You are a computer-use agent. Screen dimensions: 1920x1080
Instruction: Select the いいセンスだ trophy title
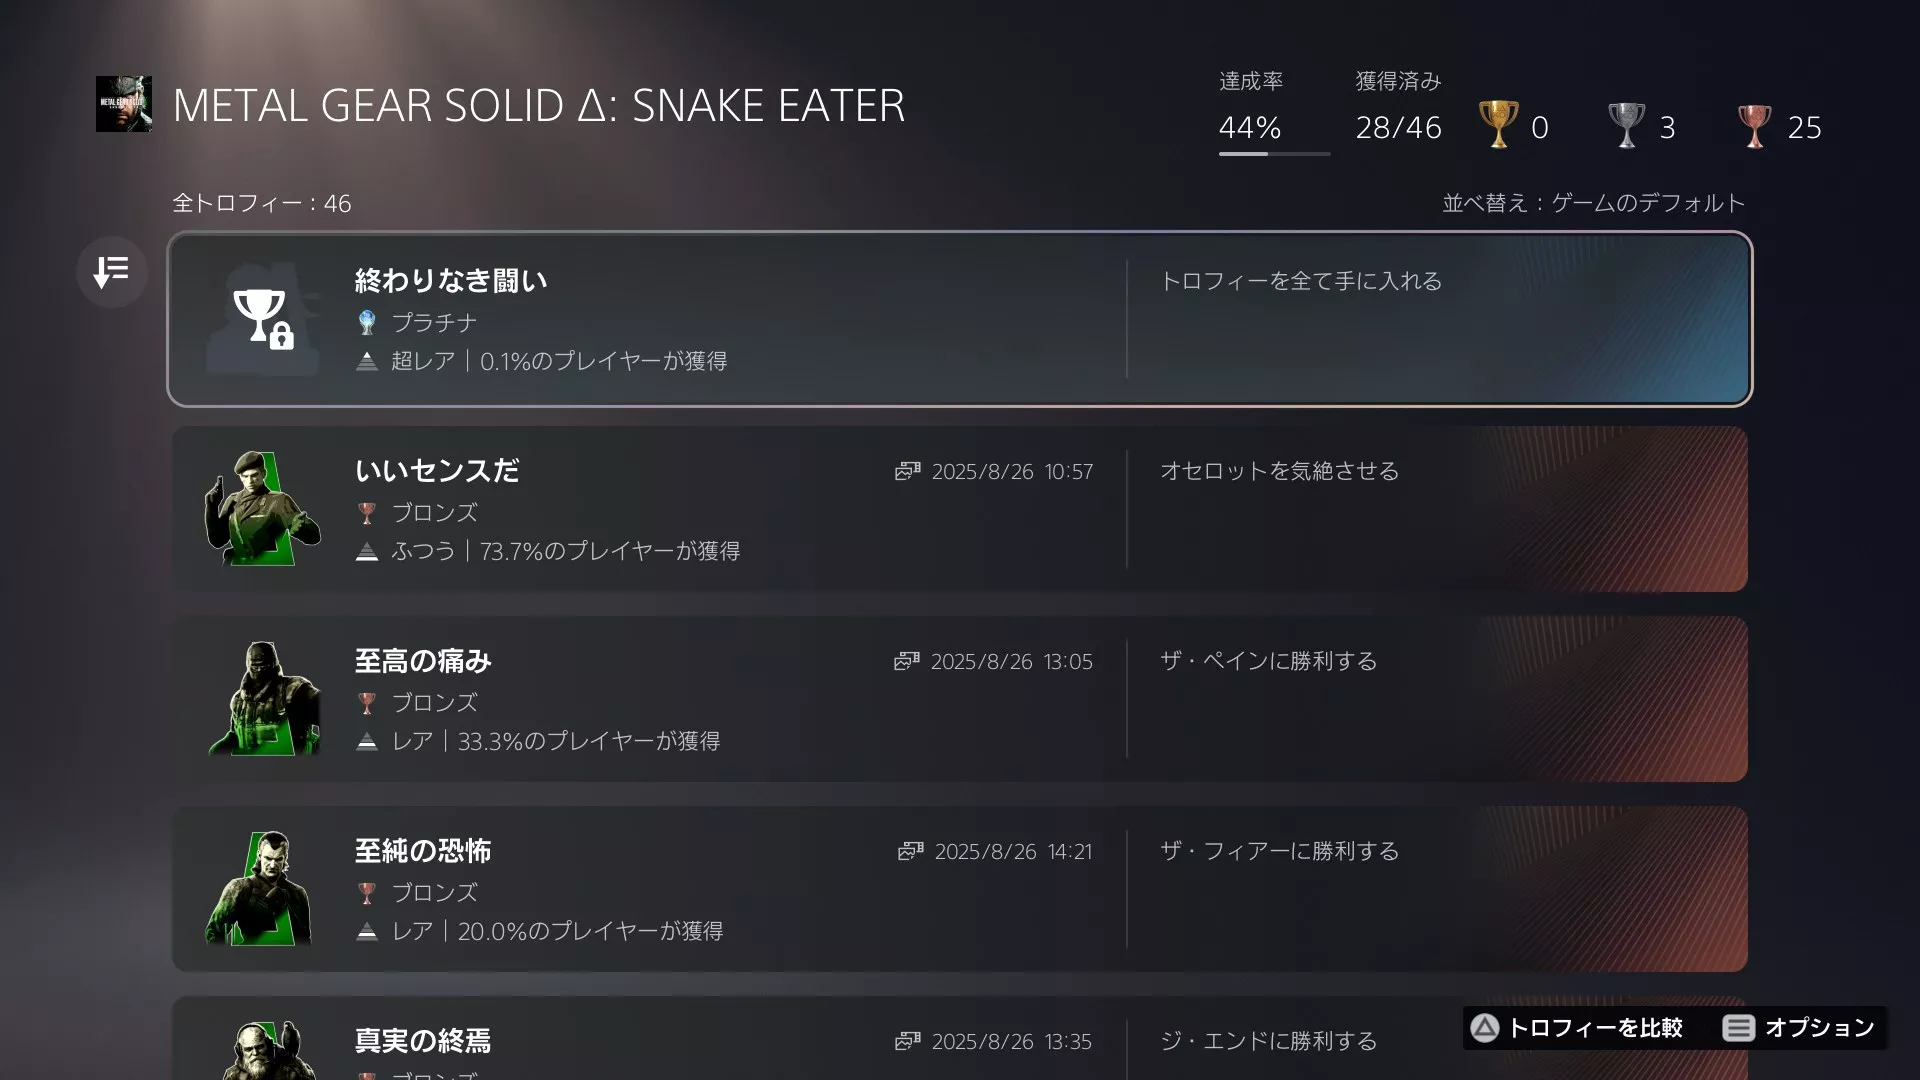(437, 471)
